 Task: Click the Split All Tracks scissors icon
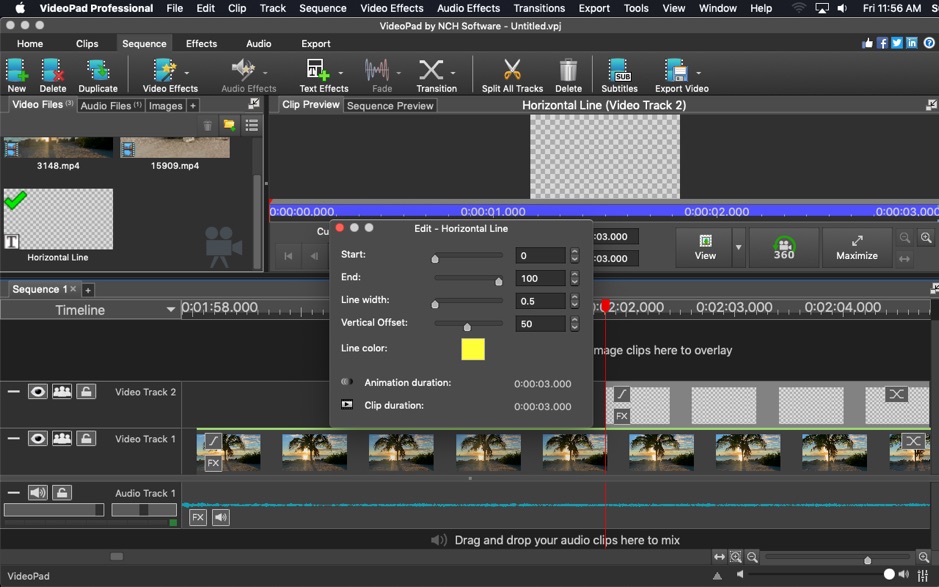[x=513, y=68]
